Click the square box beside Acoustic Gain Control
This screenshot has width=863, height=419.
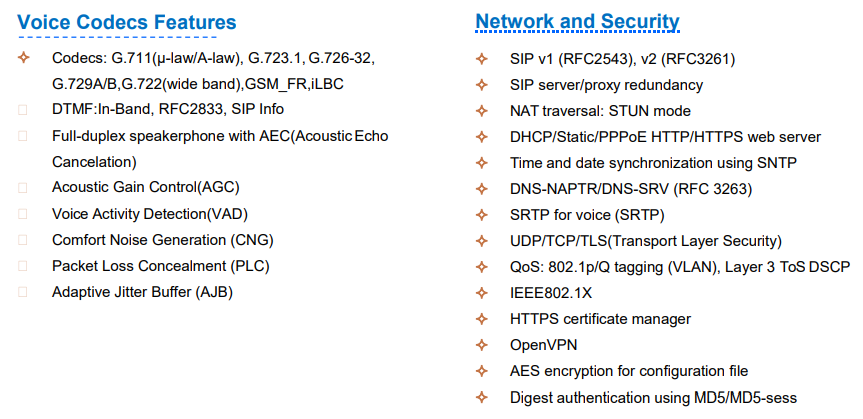[23, 188]
